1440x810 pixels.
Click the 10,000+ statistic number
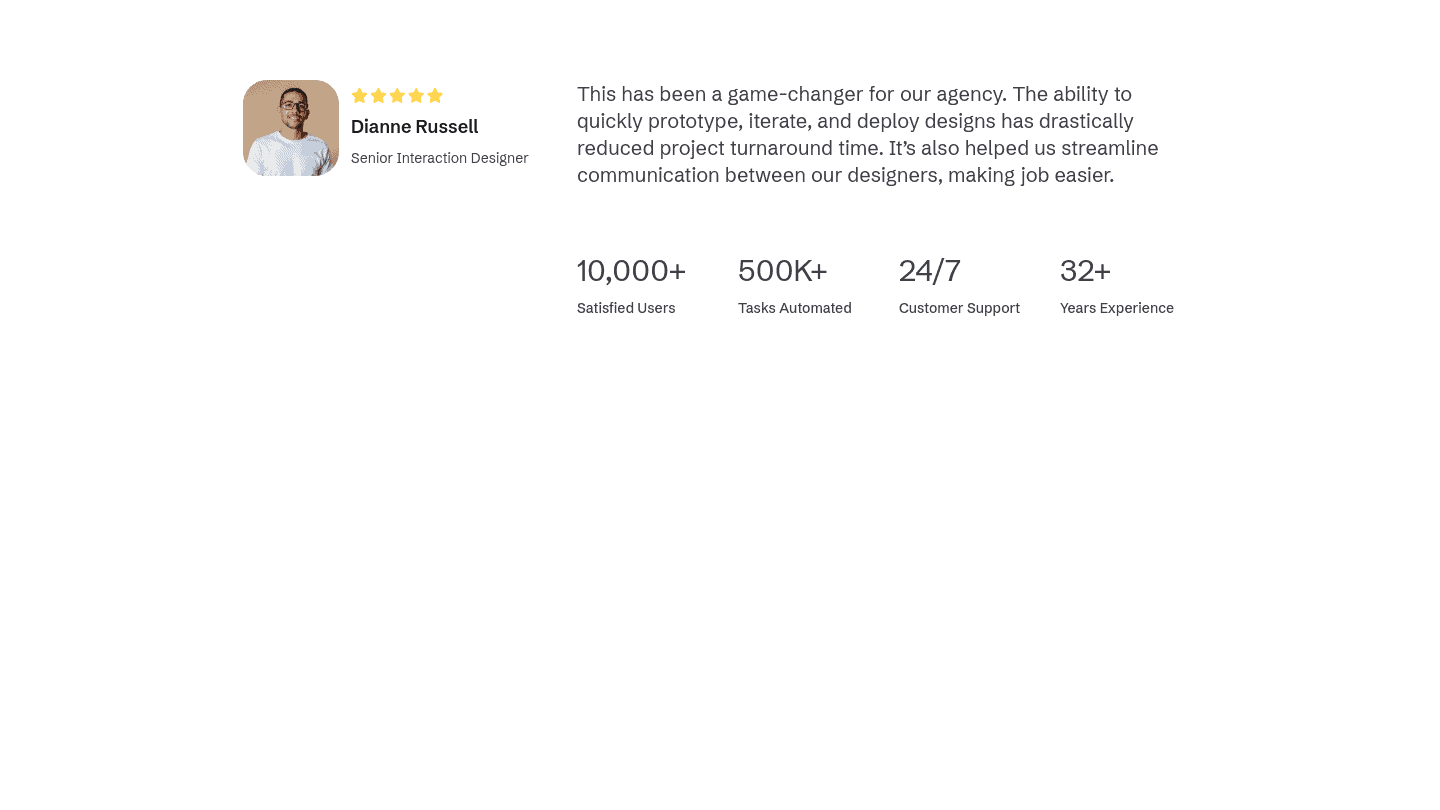tap(631, 271)
